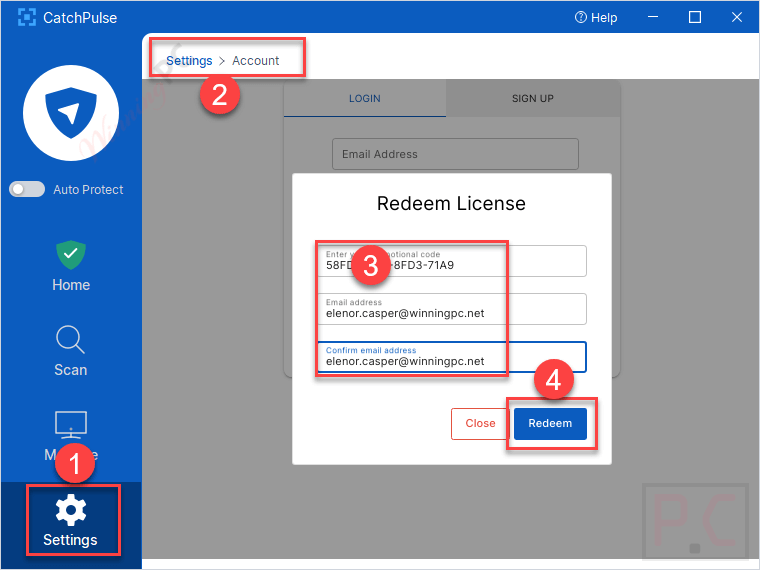Toggle the Auto Protect switch
The height and width of the screenshot is (570, 760).
pos(27,189)
